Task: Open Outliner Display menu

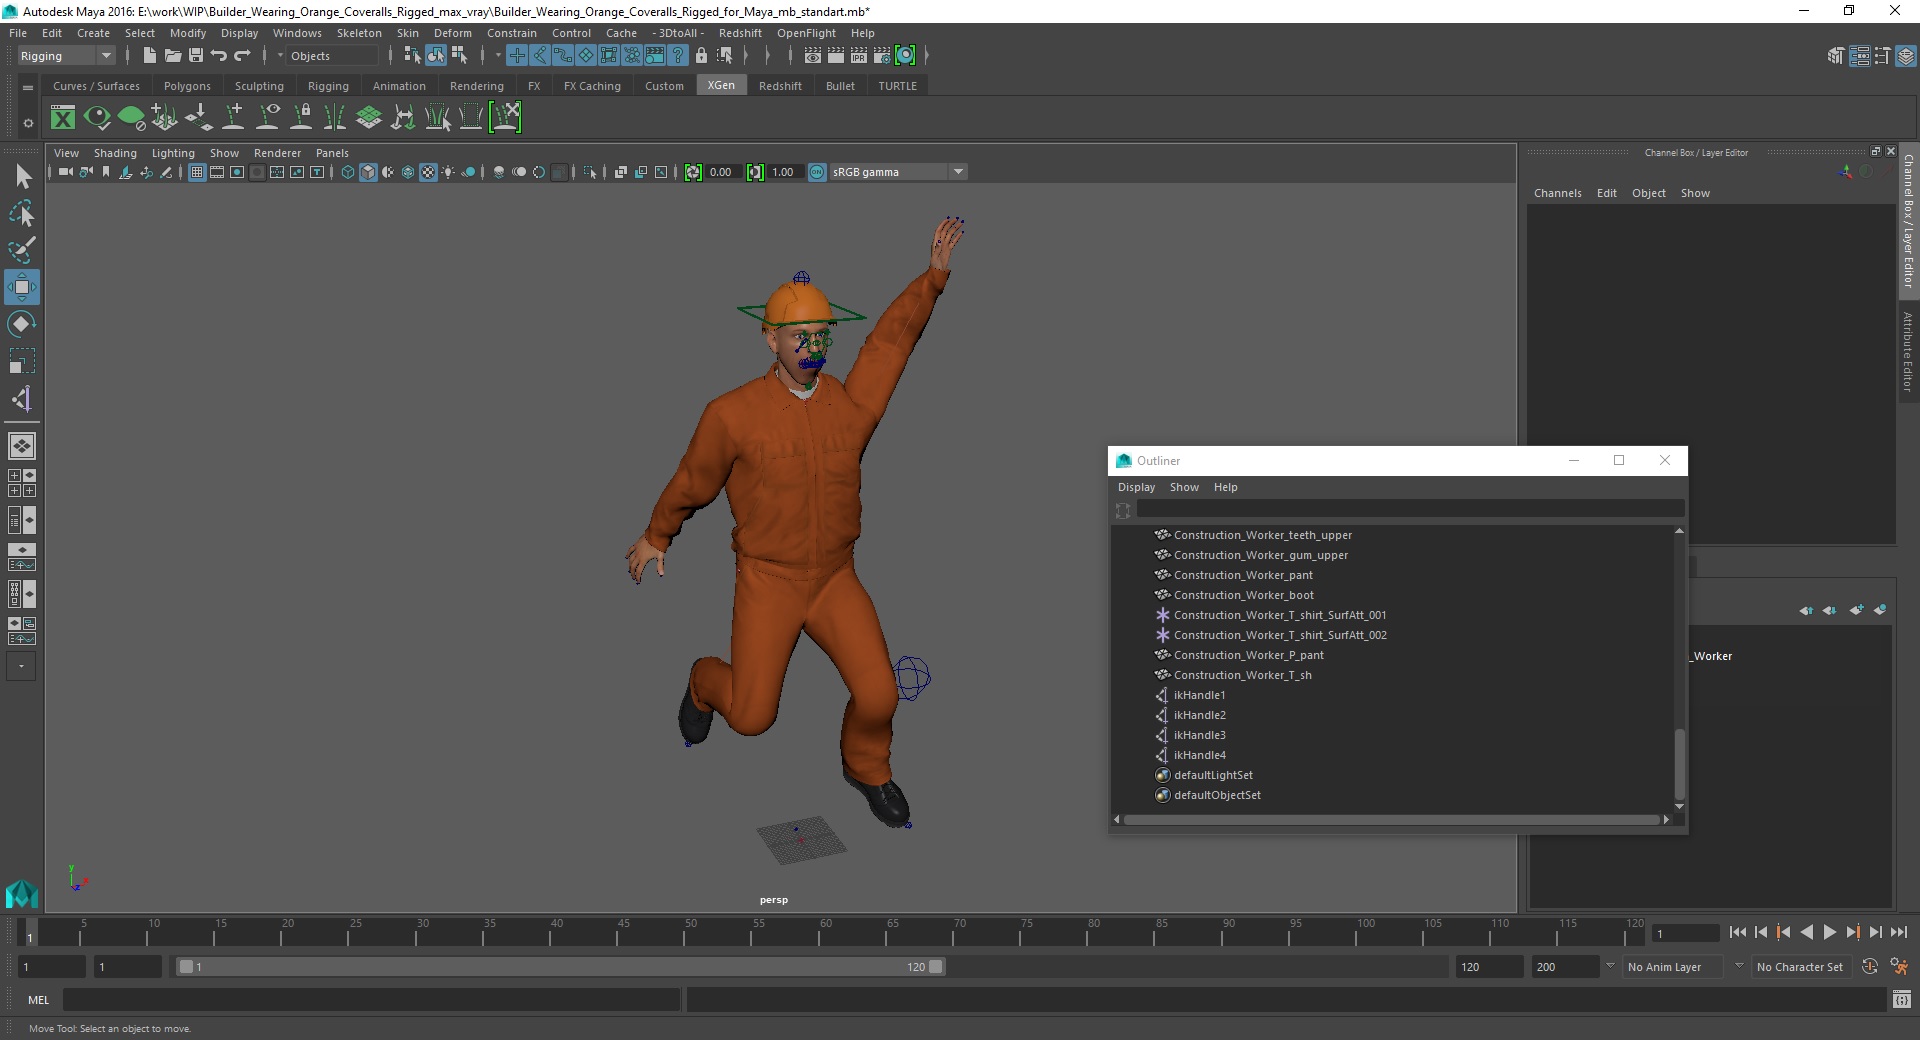Action: (1136, 487)
